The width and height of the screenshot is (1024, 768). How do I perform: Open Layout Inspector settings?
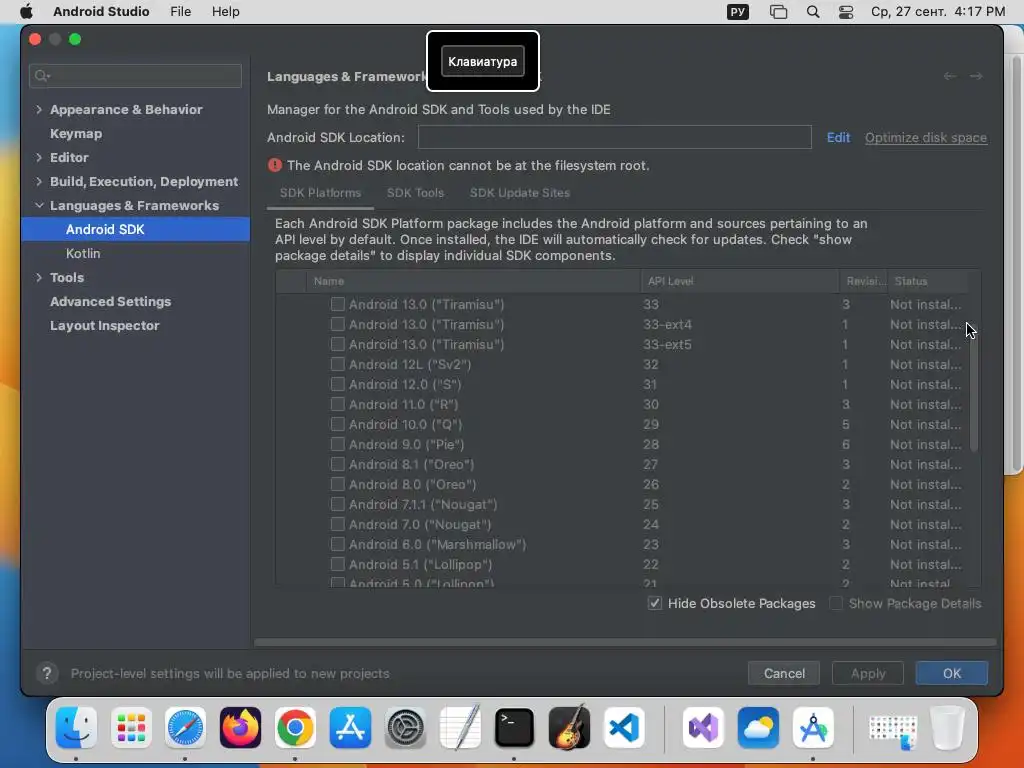pos(104,325)
